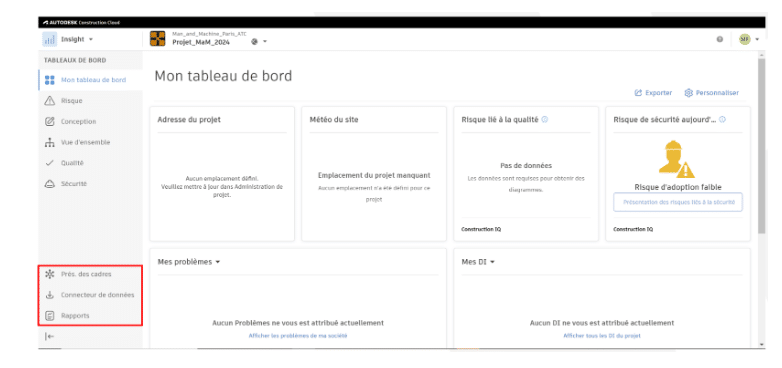Expand the user account dropdown arrow
Image resolution: width=782 pixels, height=368 pixels.
pos(757,39)
